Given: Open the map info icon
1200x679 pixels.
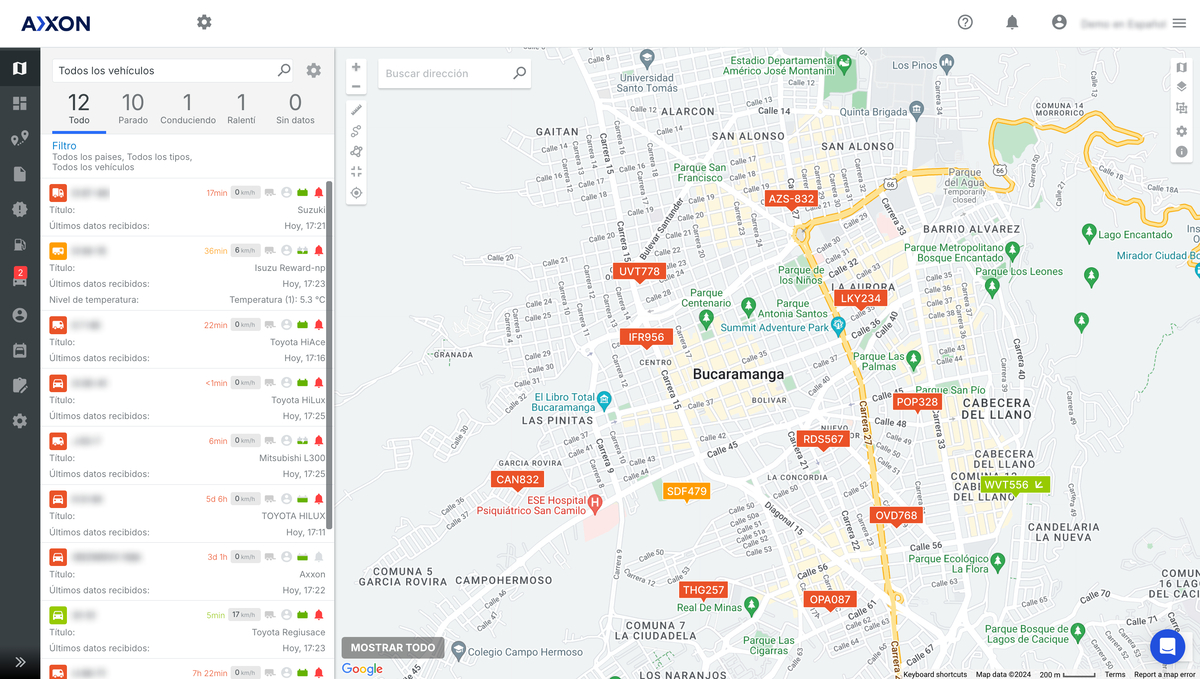Looking at the screenshot, I should tap(1181, 152).
